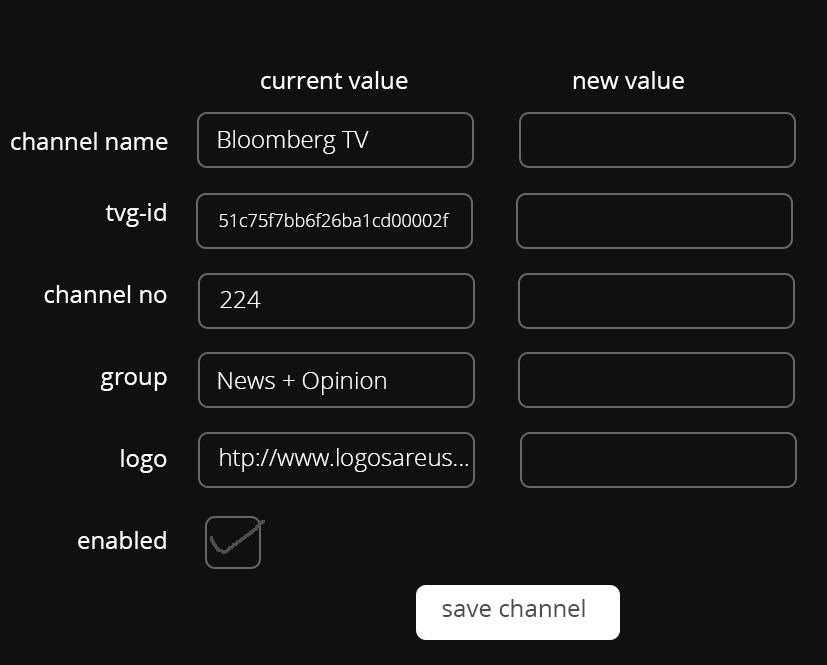
Task: Click the current value column header
Action: point(333,80)
